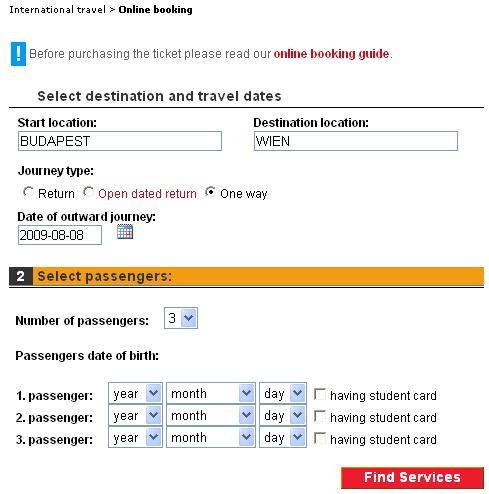This screenshot has height=494, width=489.
Task: Expand day dropdown for 1. passenger
Action: click(283, 393)
